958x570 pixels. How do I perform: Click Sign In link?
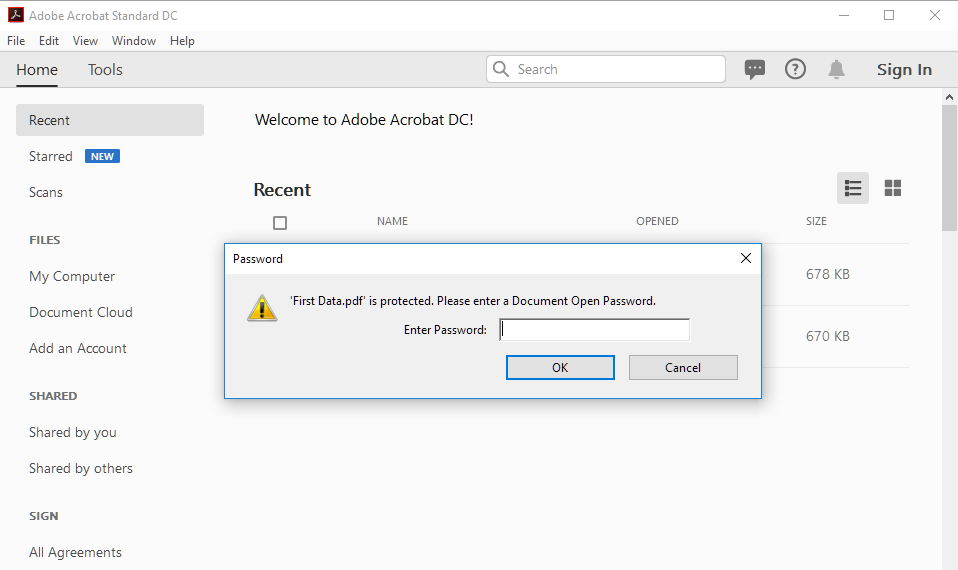tap(904, 70)
